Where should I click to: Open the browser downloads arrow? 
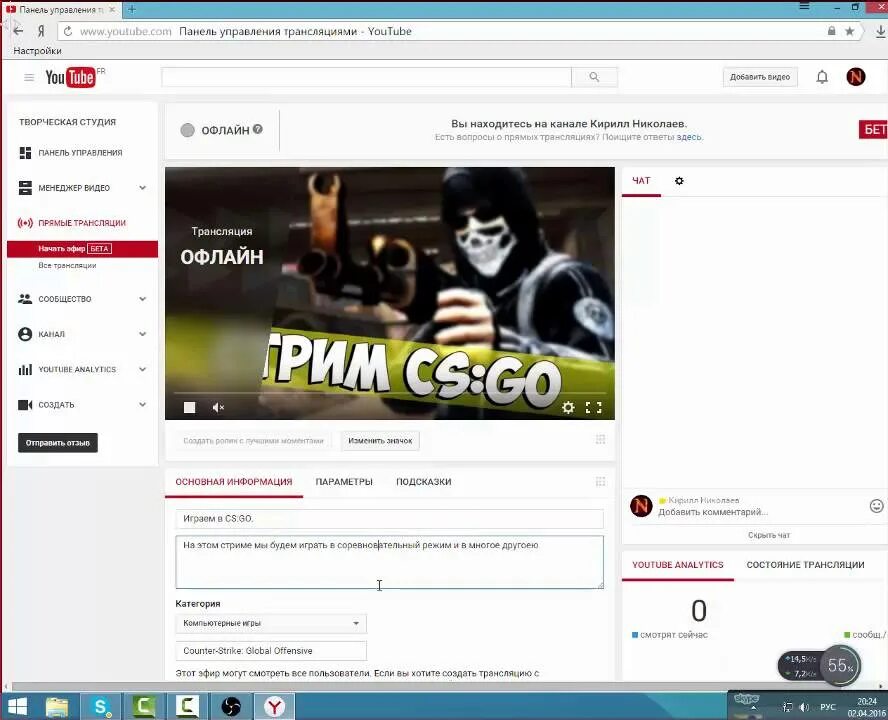click(x=880, y=32)
